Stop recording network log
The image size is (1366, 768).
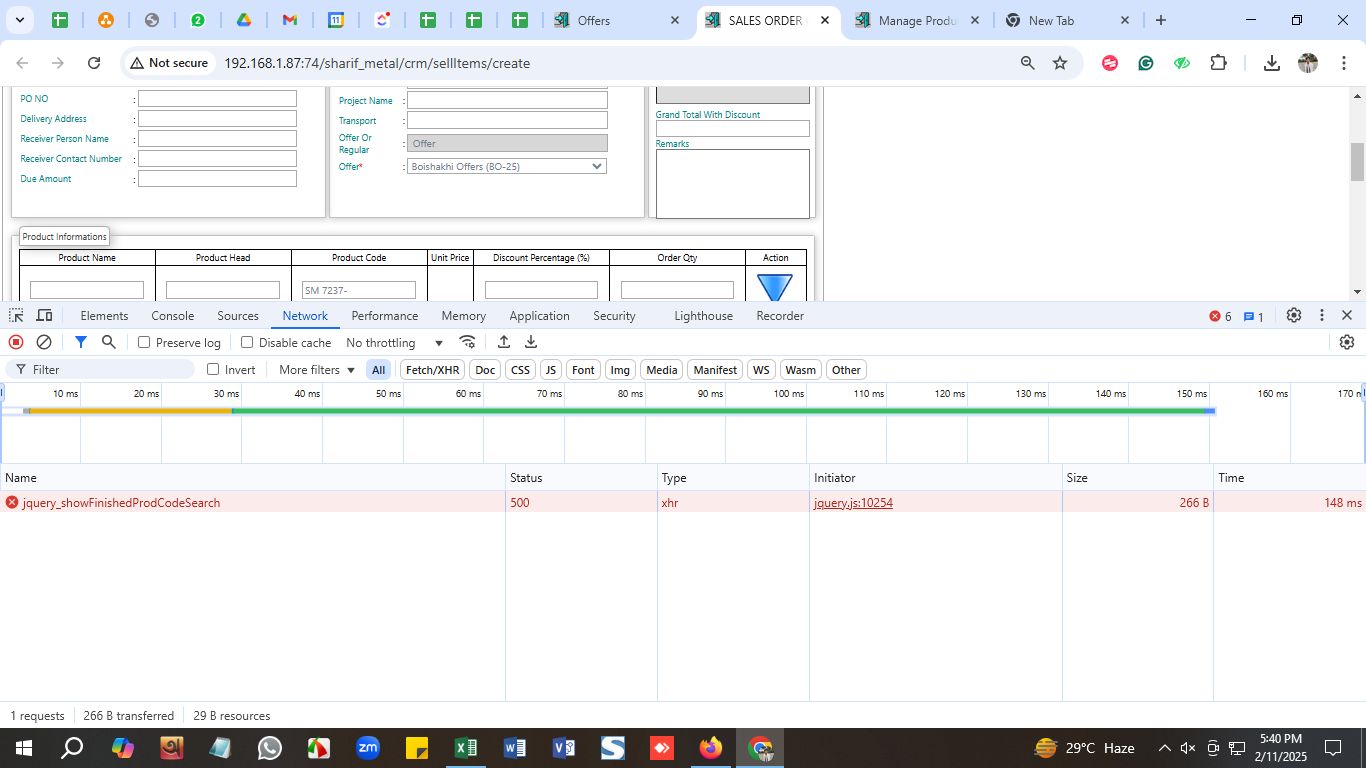point(16,342)
